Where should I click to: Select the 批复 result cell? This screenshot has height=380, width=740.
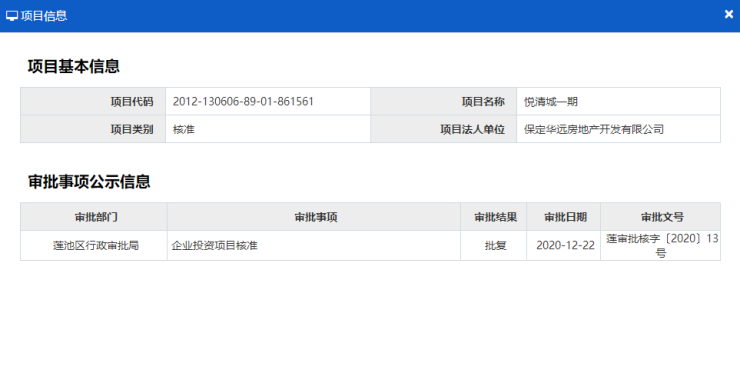495,245
